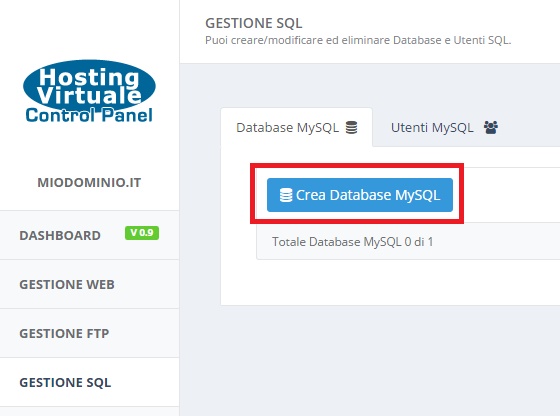Select the Database MySQL tab

[x=296, y=127]
